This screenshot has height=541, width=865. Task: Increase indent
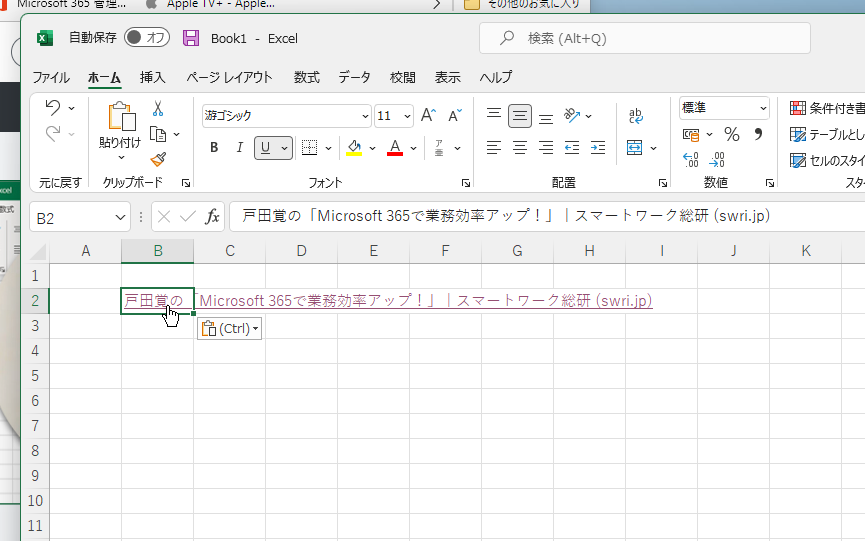pos(598,148)
